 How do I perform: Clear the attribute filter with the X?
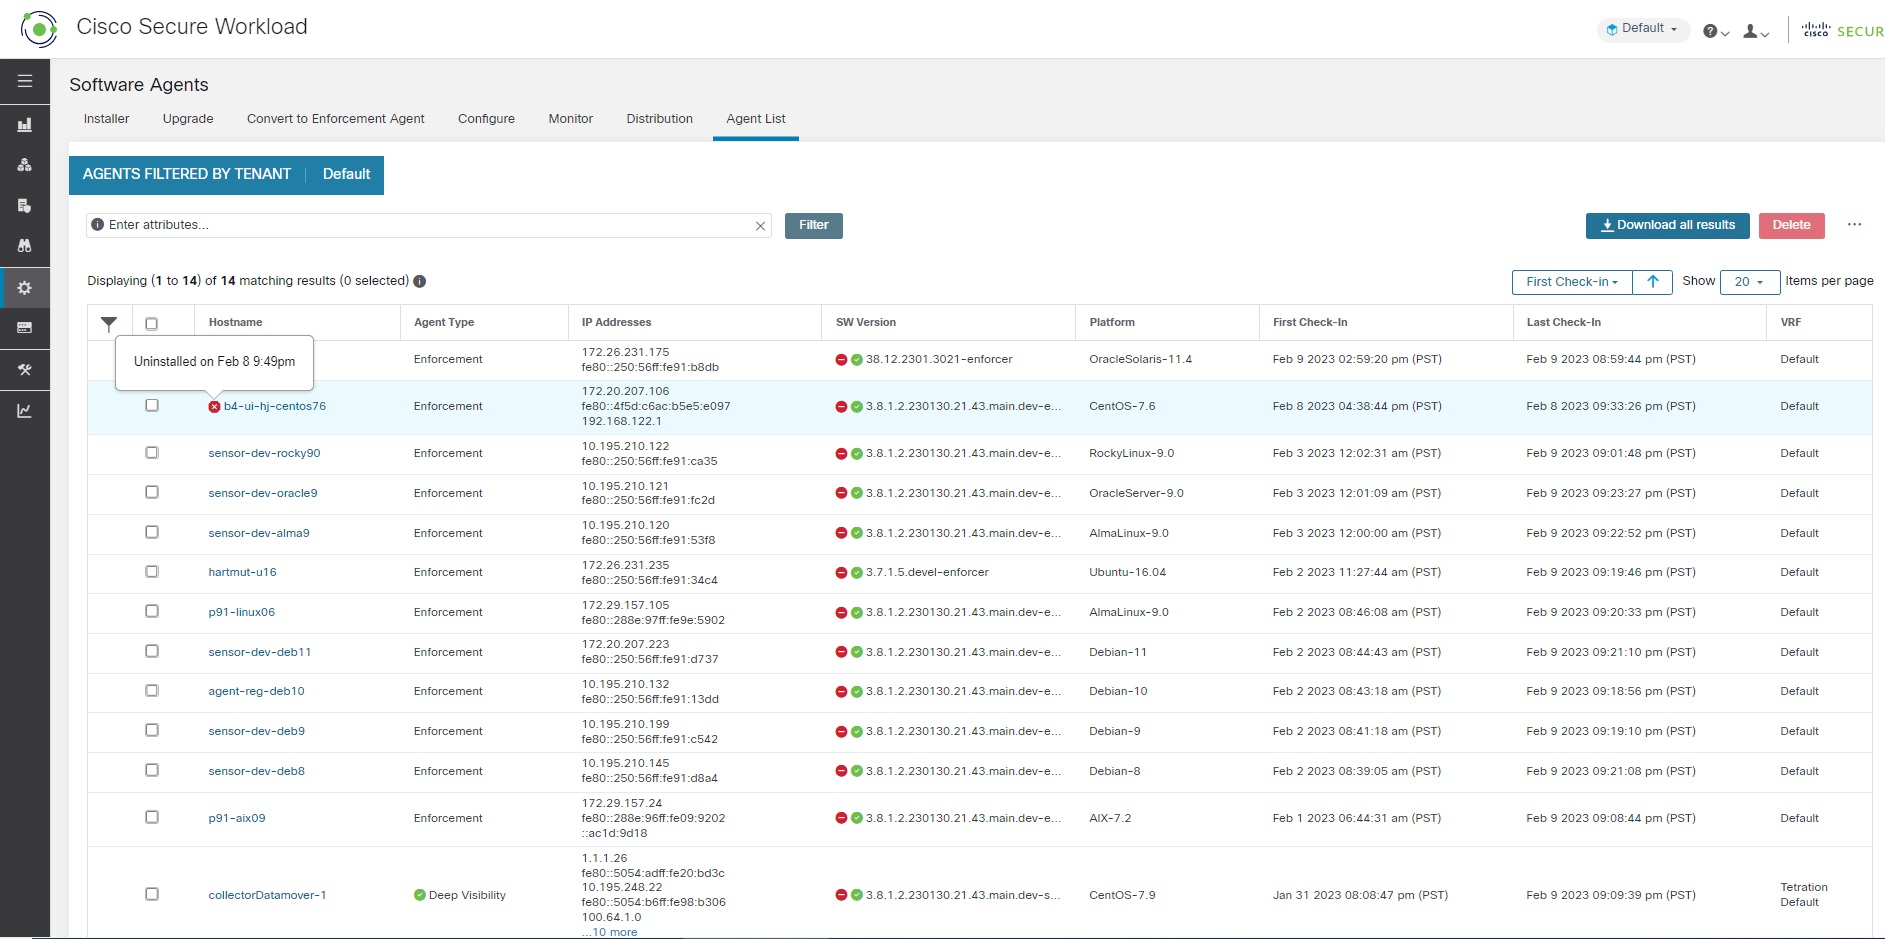coord(760,226)
